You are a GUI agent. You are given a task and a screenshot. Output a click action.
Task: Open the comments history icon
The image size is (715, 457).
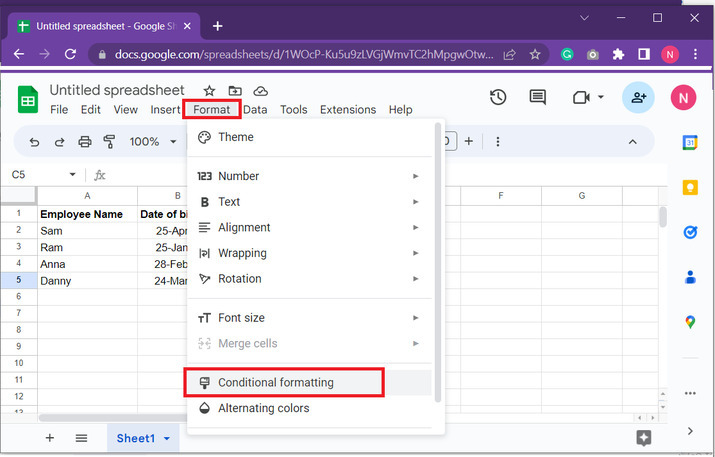point(538,97)
